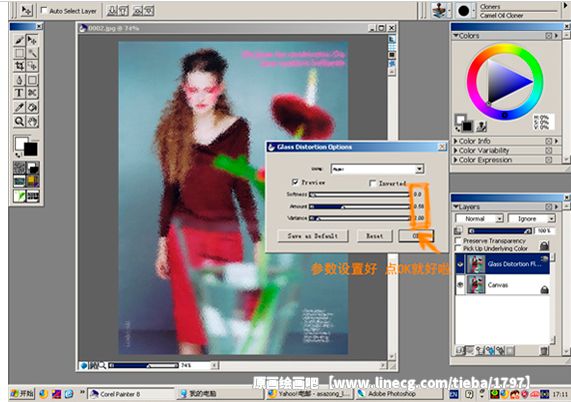Screen dimensions: 571x402
Task: Hide the Canvas layer eye
Action: pyautogui.click(x=460, y=284)
